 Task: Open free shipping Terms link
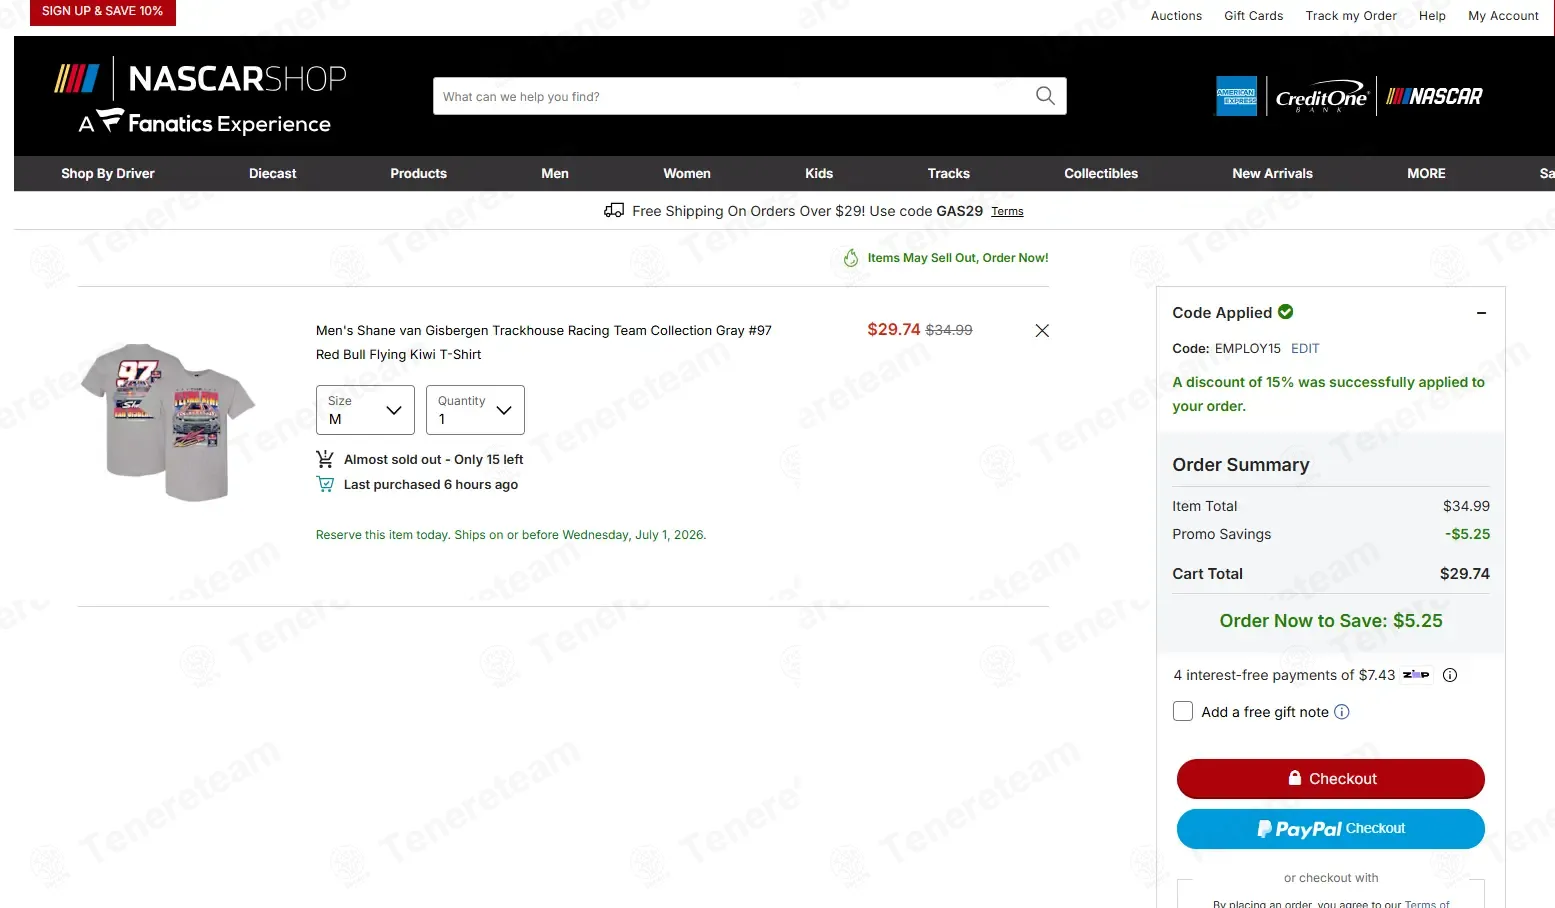point(1007,211)
